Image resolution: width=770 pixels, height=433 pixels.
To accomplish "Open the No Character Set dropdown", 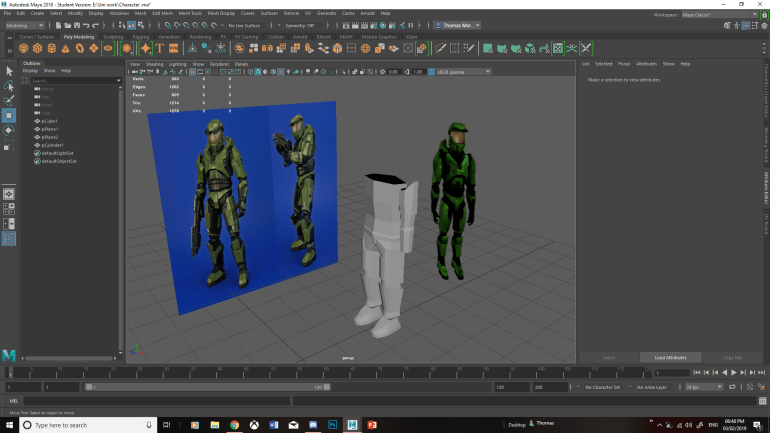I will 604,387.
